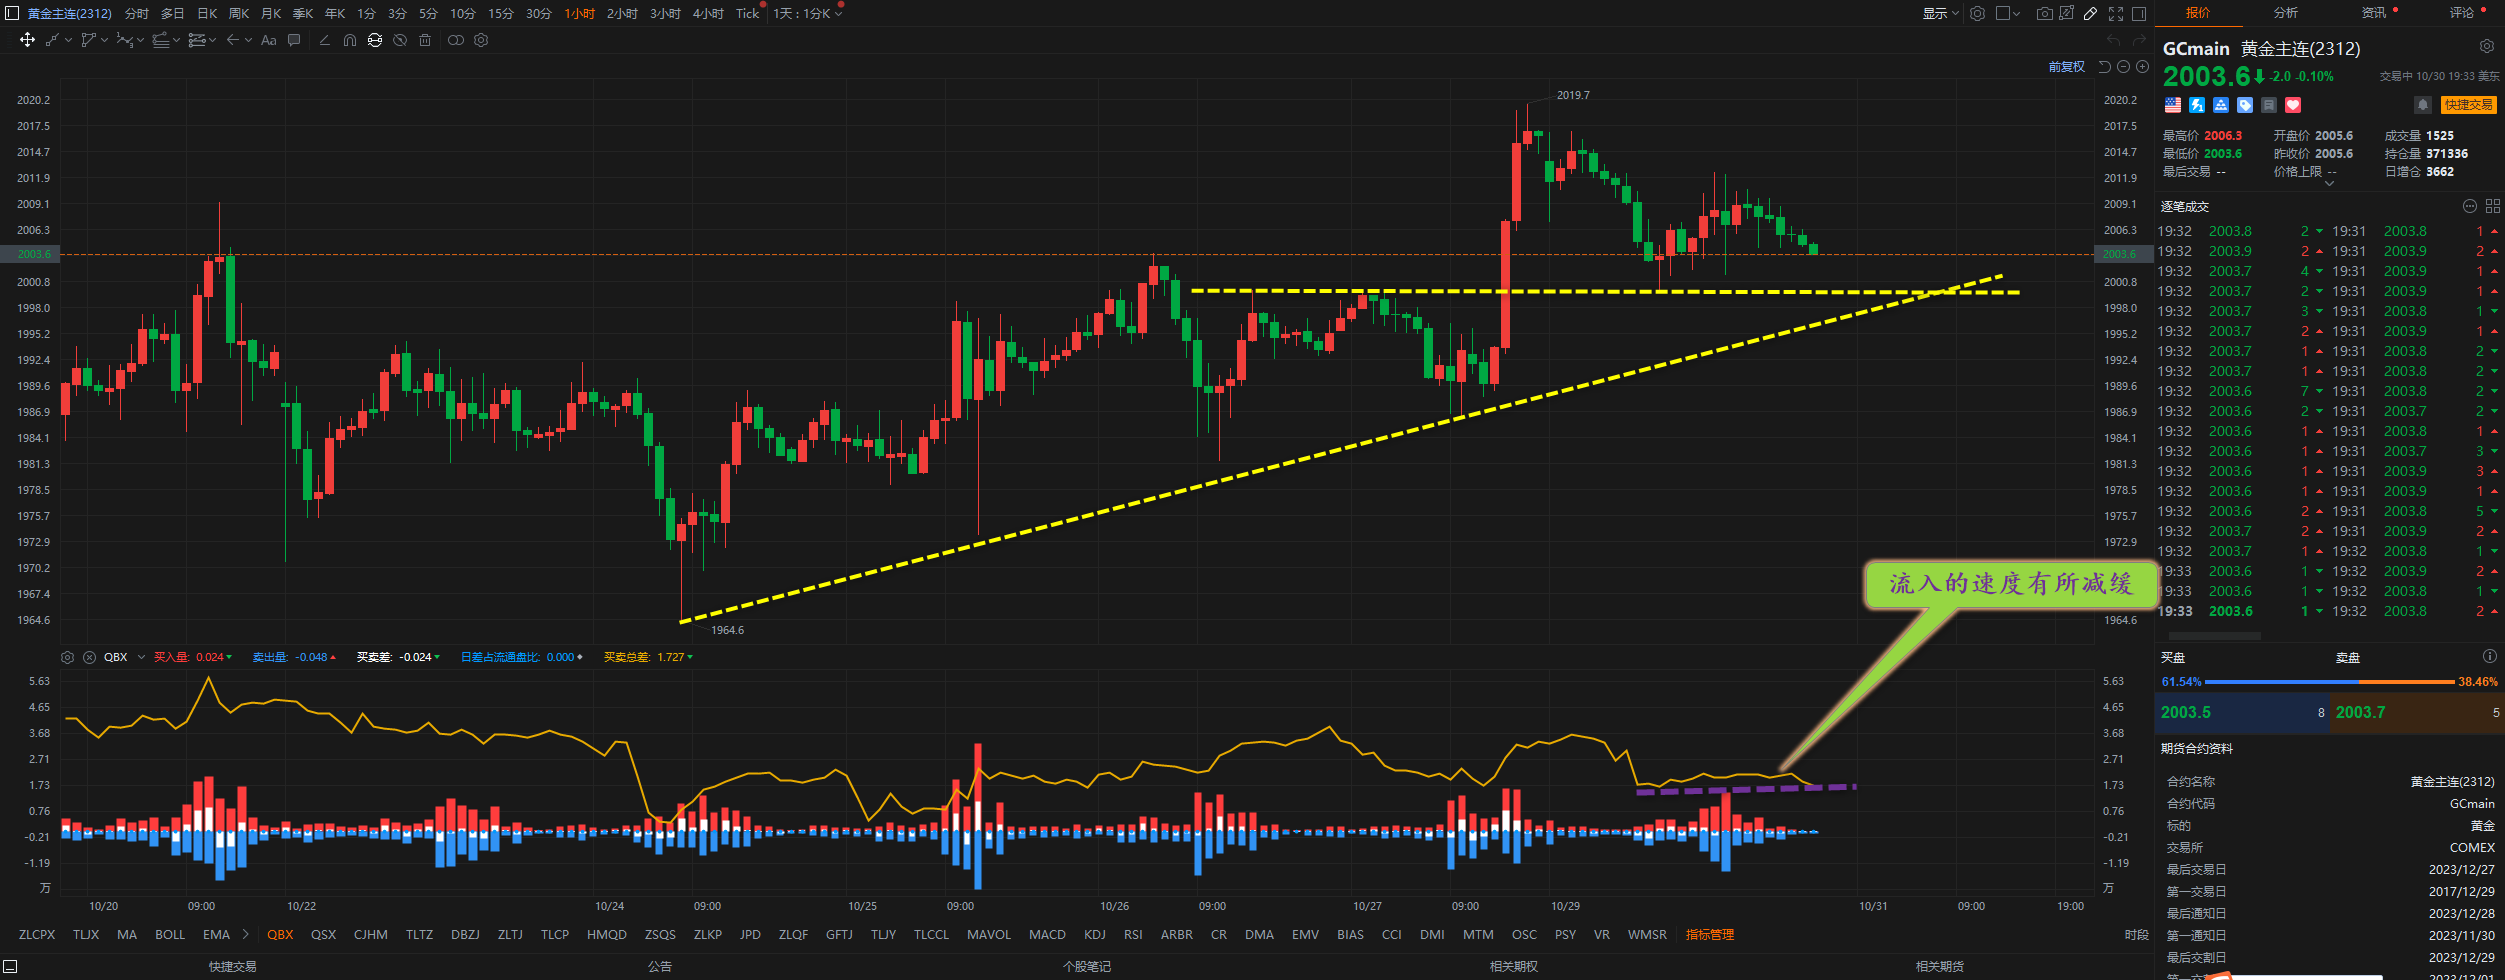Click the blue lightning level-1 icon

[x=2197, y=105]
